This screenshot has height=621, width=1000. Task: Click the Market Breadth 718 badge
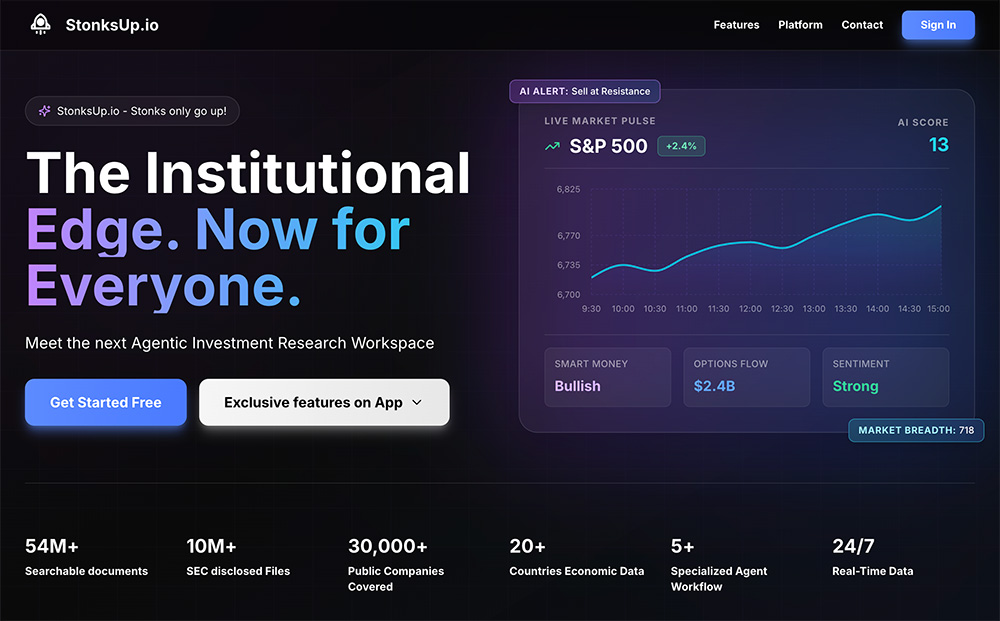point(916,430)
